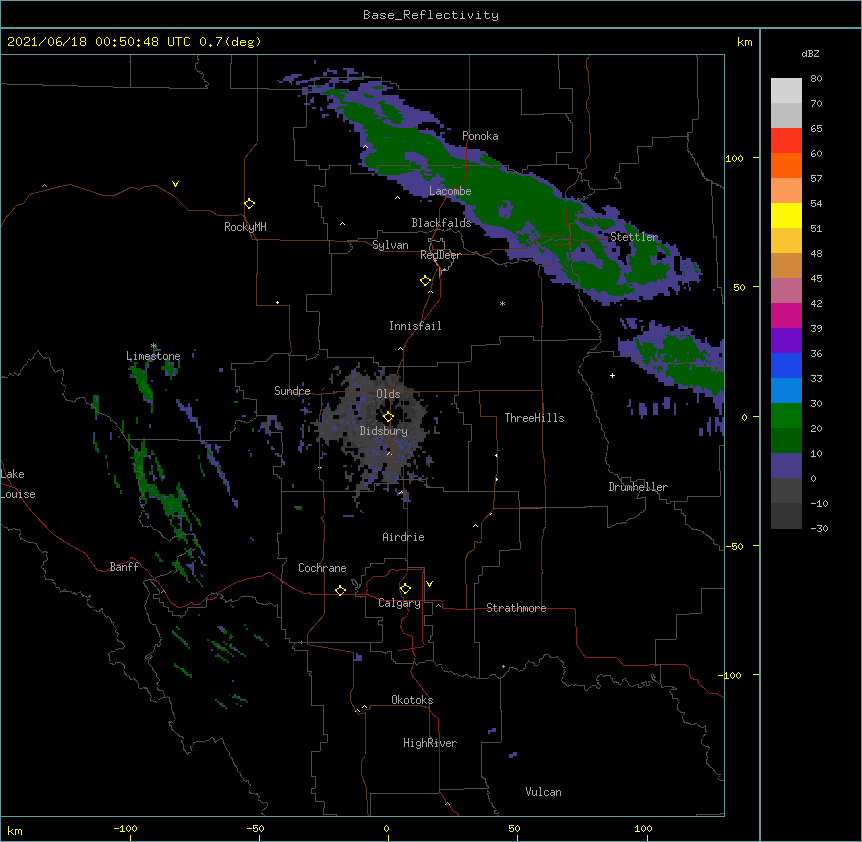
Task: Click the Didsbury city label
Action: tap(384, 431)
